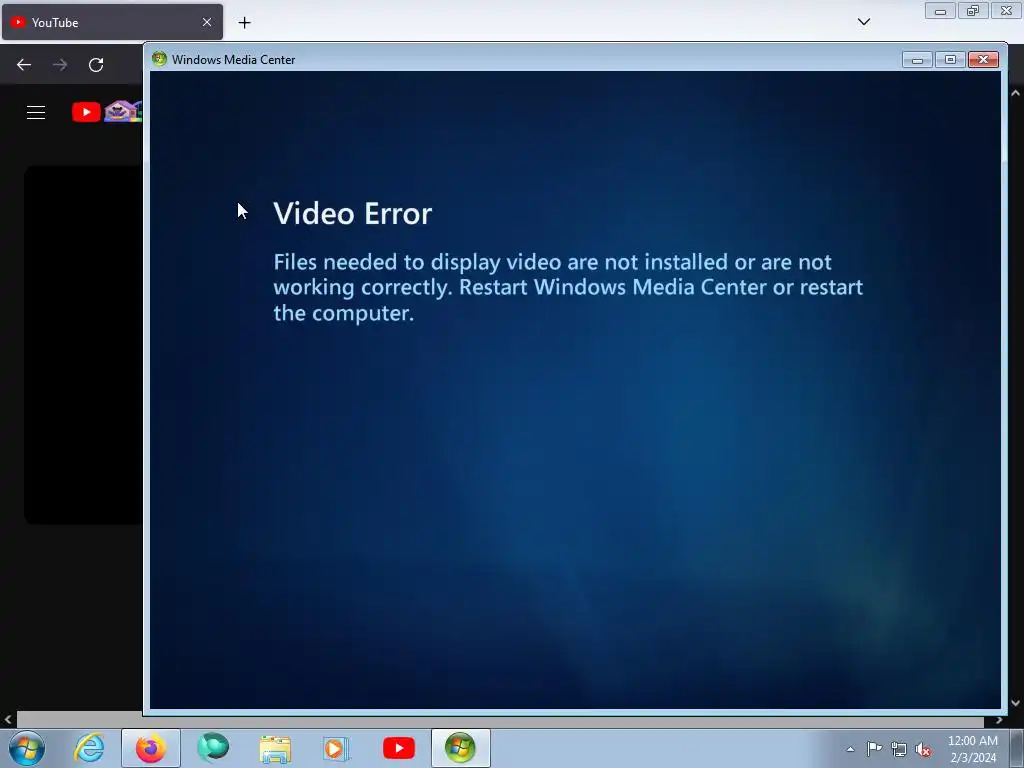Minimize the Windows Media Center window
The image size is (1024, 768).
click(x=917, y=60)
